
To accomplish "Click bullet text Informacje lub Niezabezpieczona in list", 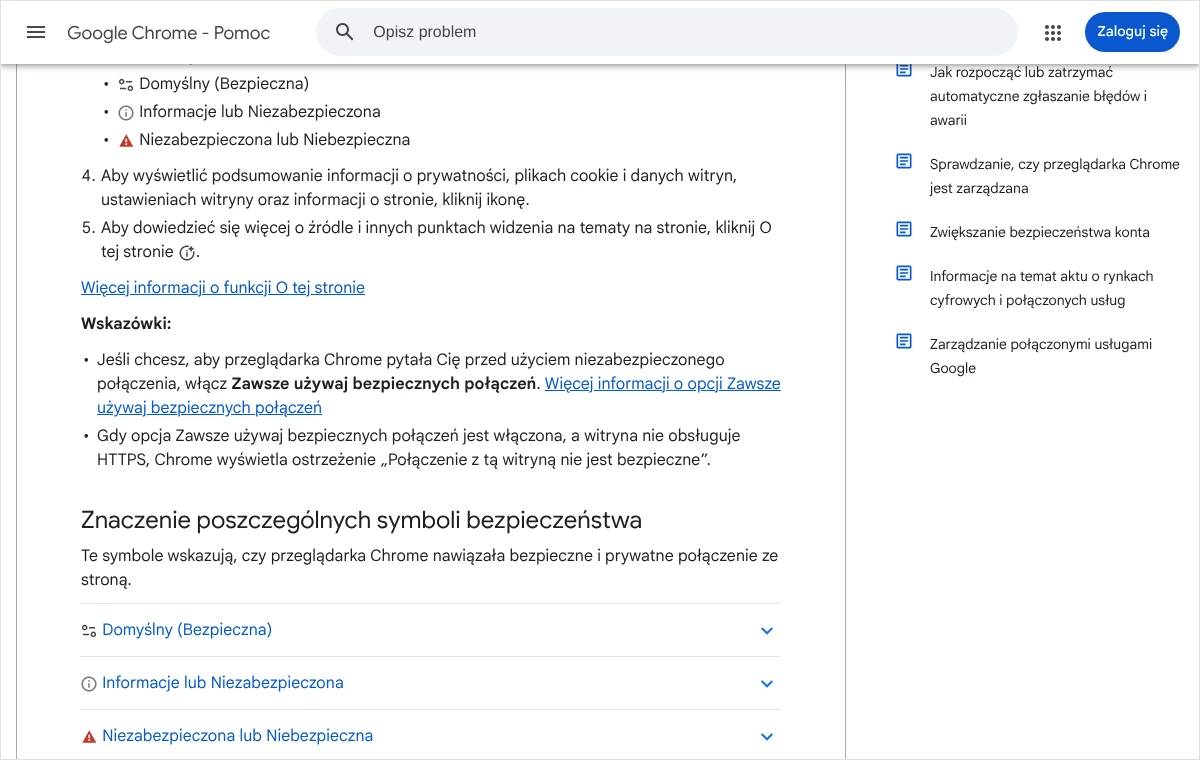I will [x=260, y=112].
